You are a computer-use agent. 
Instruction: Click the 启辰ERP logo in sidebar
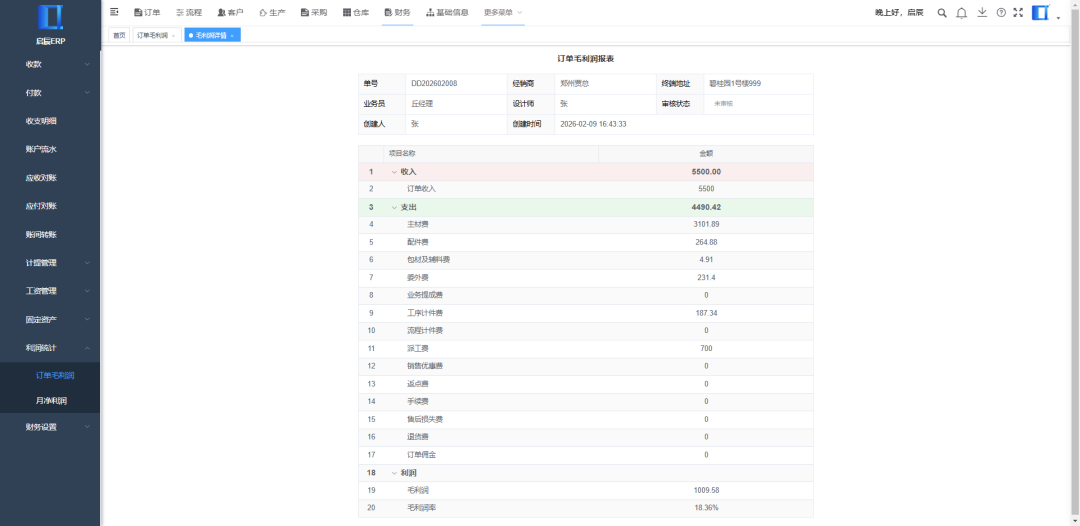pos(50,17)
